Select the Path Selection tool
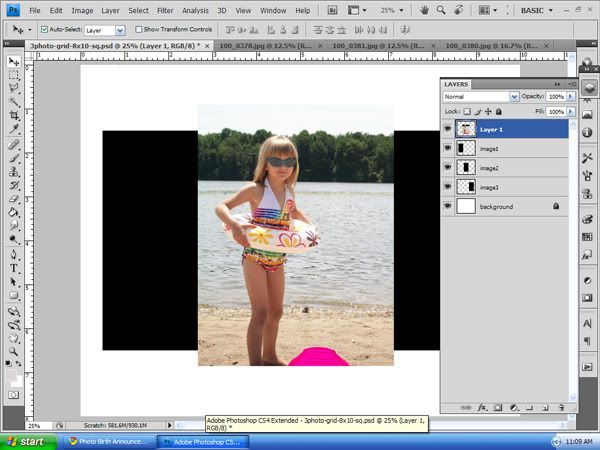This screenshot has height=450, width=600. tap(14, 282)
